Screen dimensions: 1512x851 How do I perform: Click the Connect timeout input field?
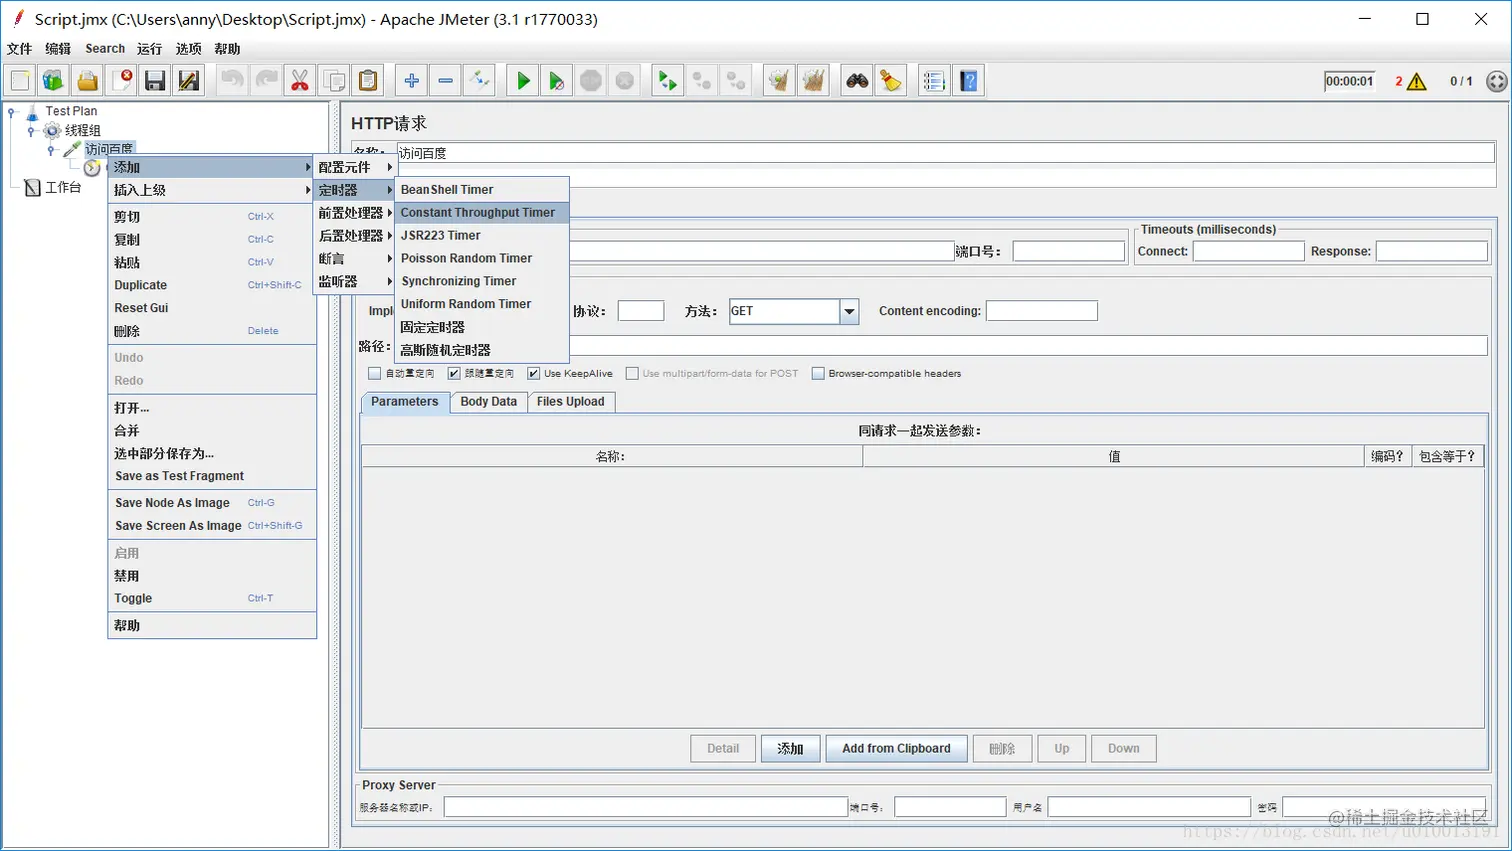[1249, 252]
